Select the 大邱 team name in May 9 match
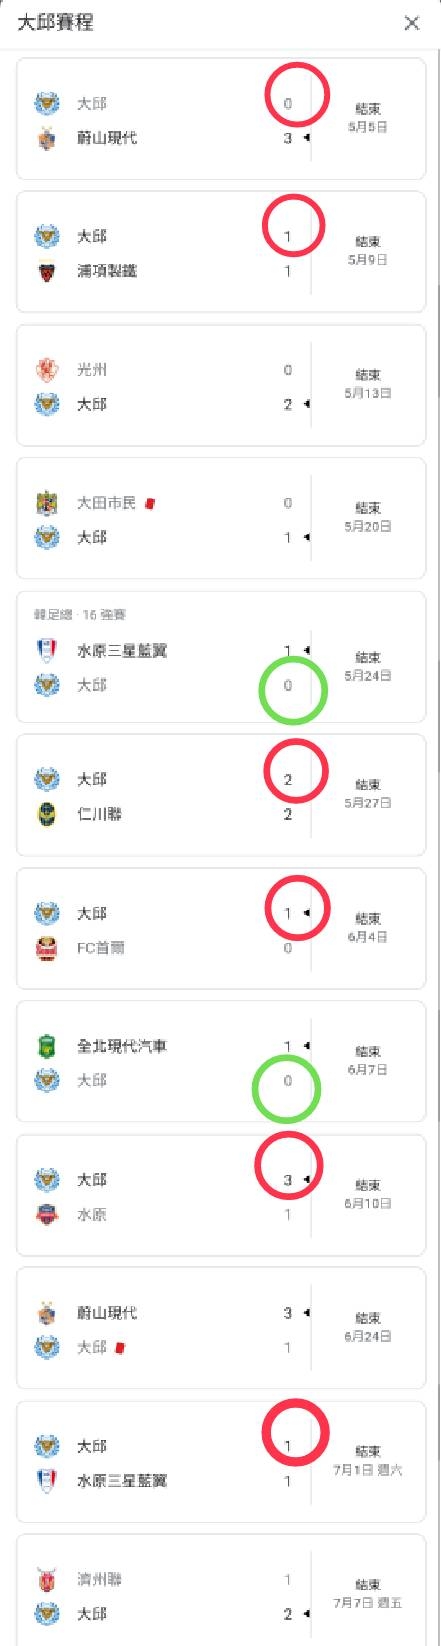This screenshot has height=1646, width=441. (x=92, y=237)
